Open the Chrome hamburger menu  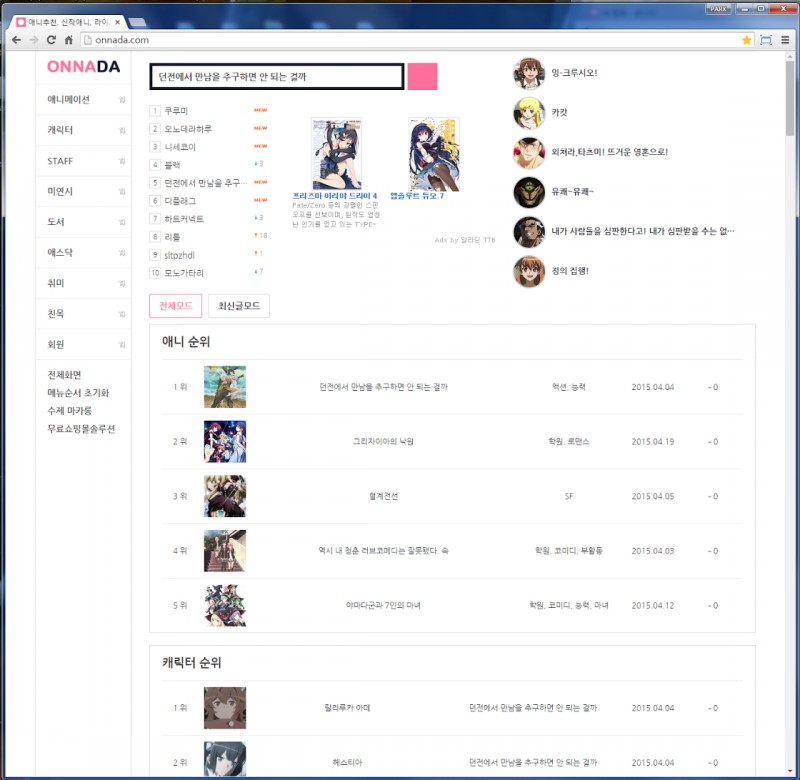(x=785, y=40)
